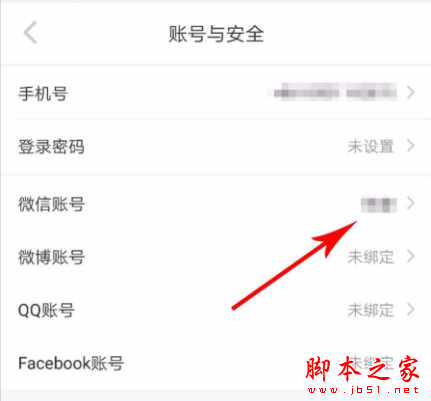431x401 pixels.
Task: Open the 微博账号 binding row
Action: [x=216, y=257]
